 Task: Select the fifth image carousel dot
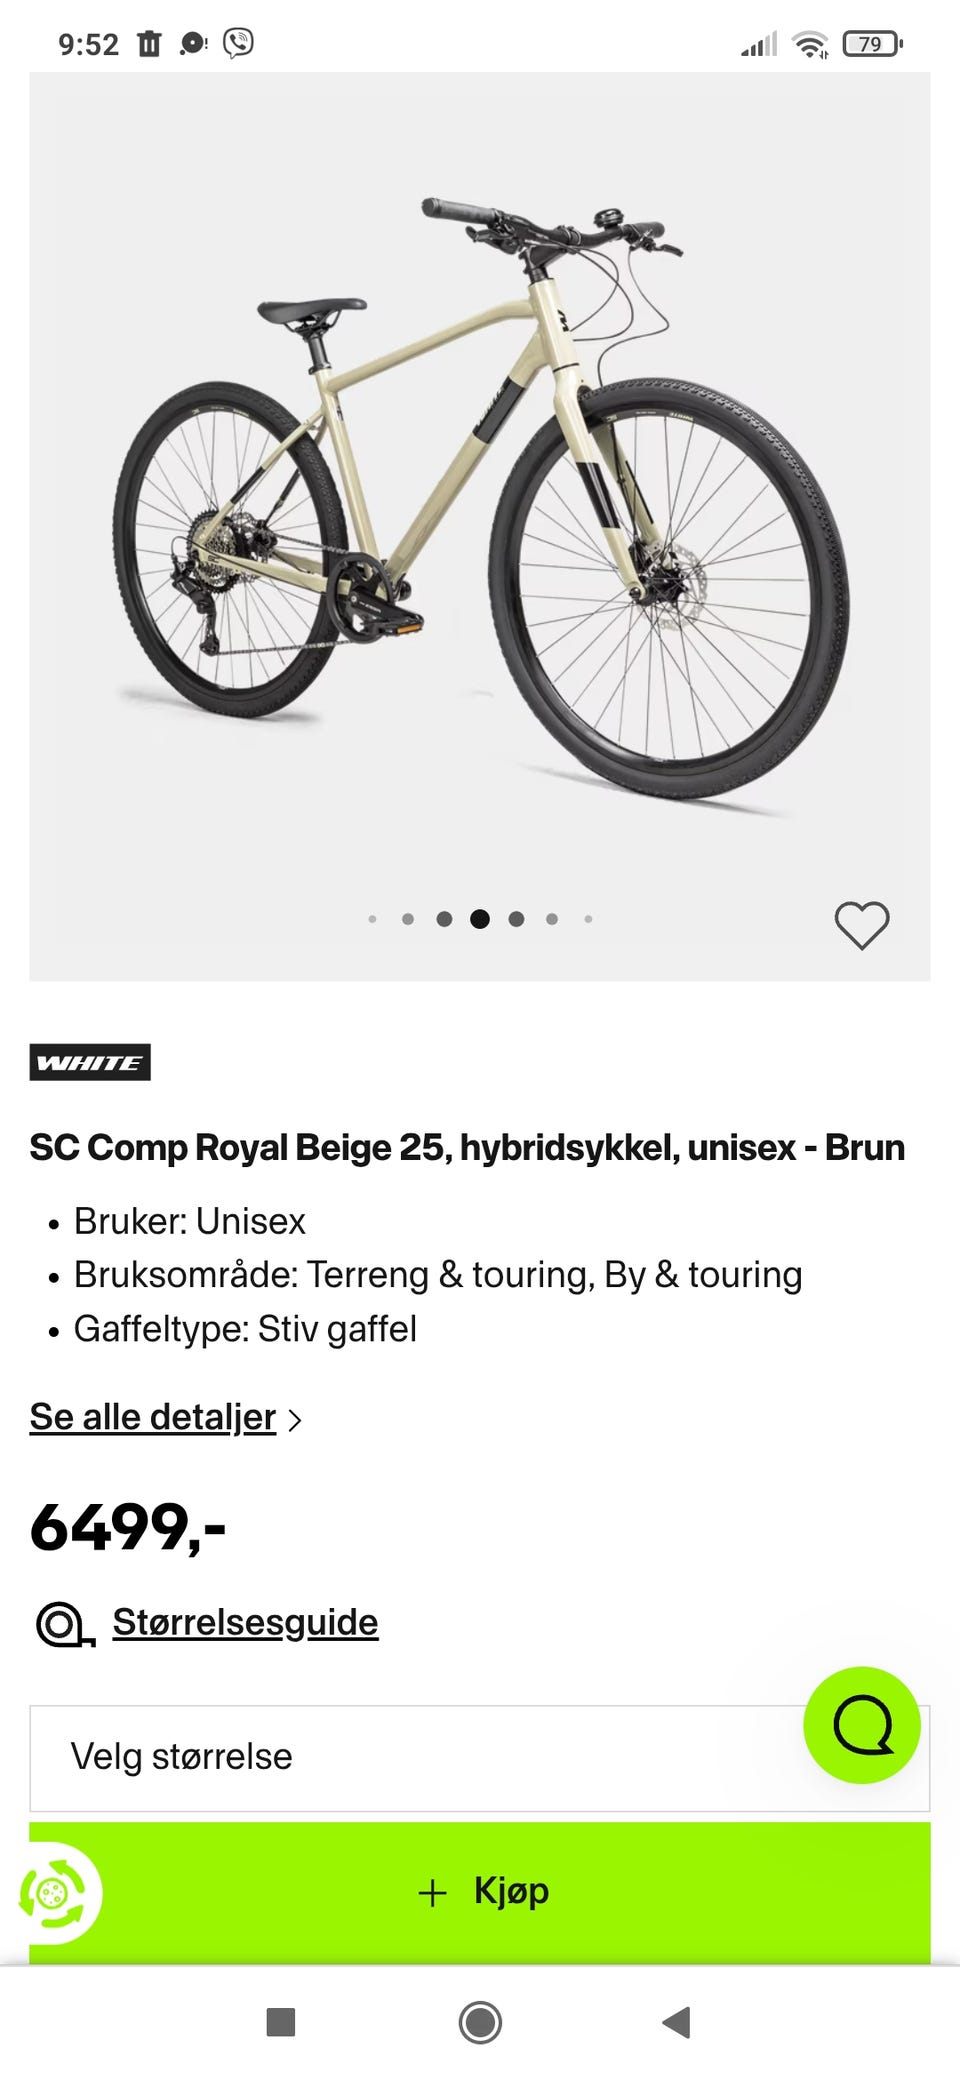pos(516,919)
